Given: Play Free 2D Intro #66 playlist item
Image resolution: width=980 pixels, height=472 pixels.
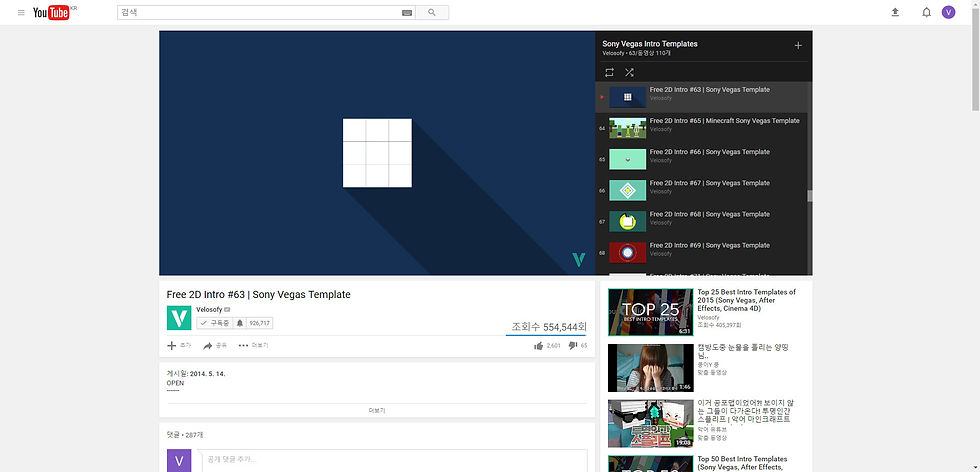Looking at the screenshot, I should point(701,159).
